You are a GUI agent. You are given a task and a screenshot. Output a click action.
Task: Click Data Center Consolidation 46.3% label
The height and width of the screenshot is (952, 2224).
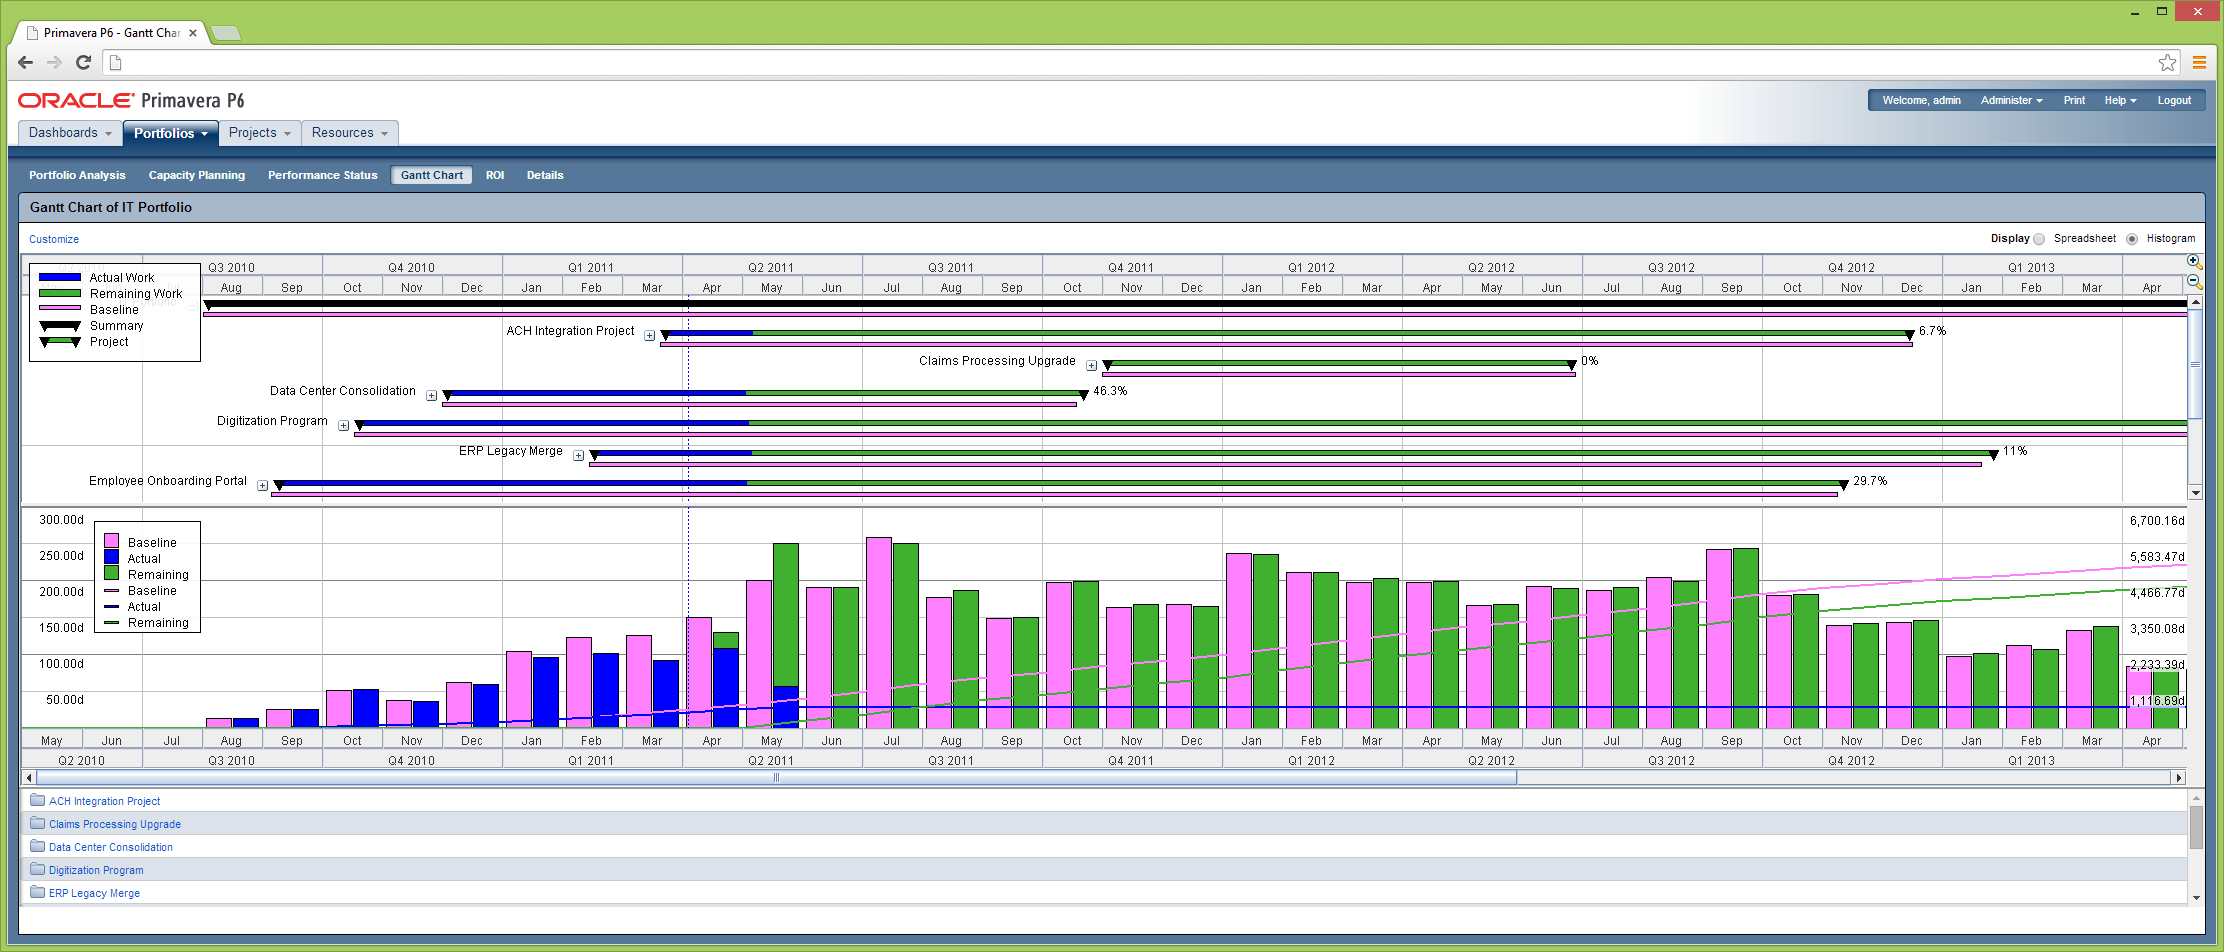[x=1110, y=391]
